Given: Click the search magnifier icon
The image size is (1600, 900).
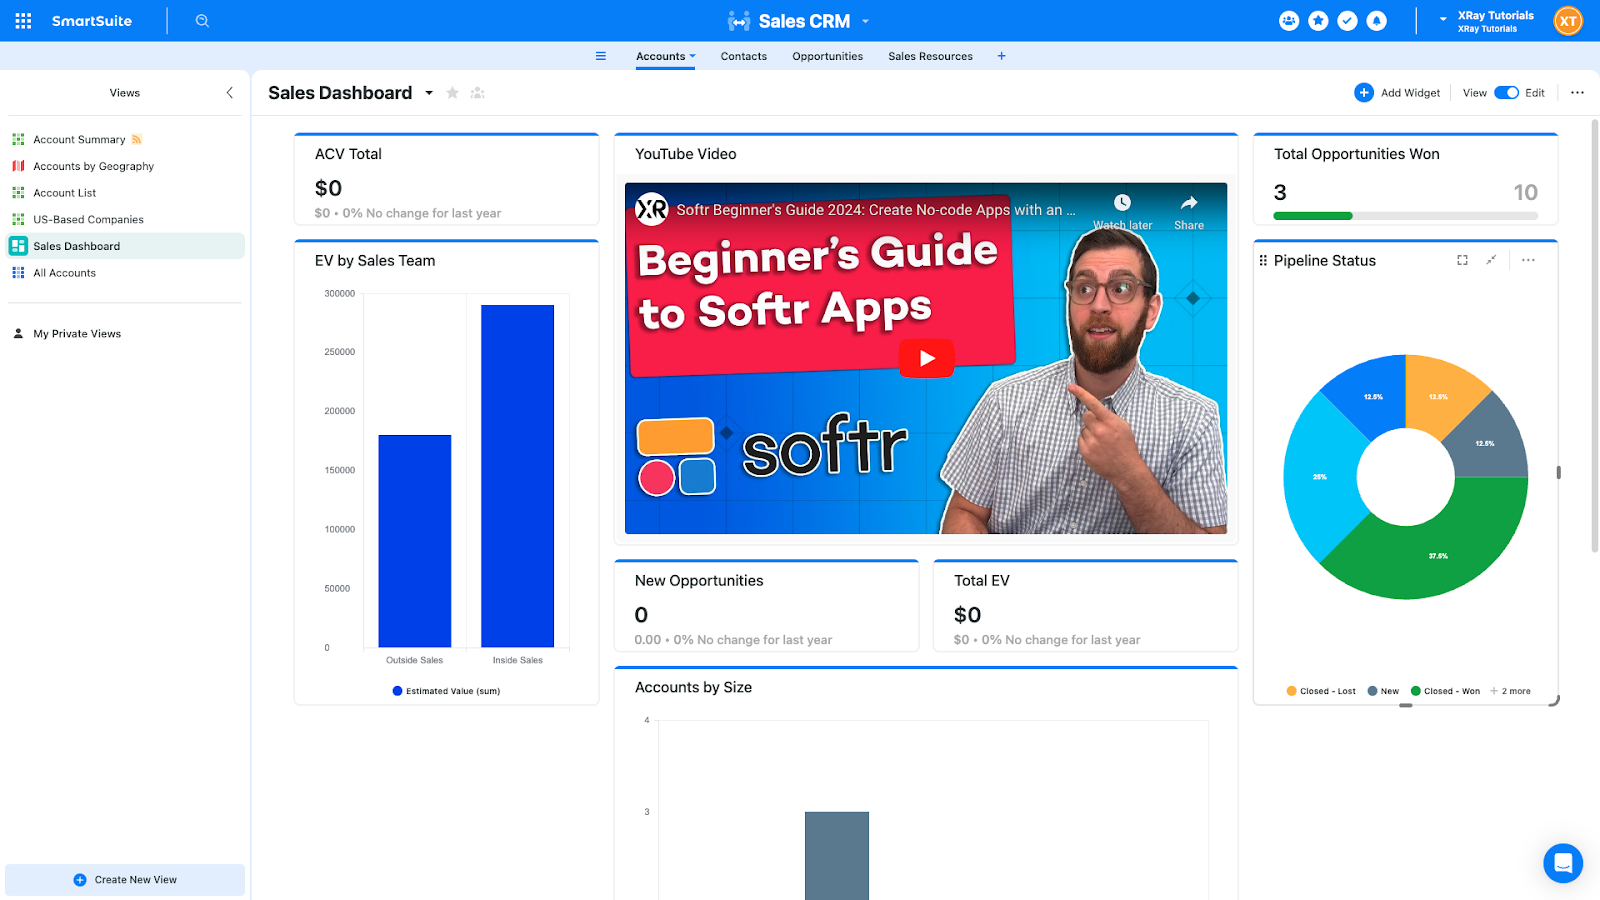Looking at the screenshot, I should coord(202,21).
